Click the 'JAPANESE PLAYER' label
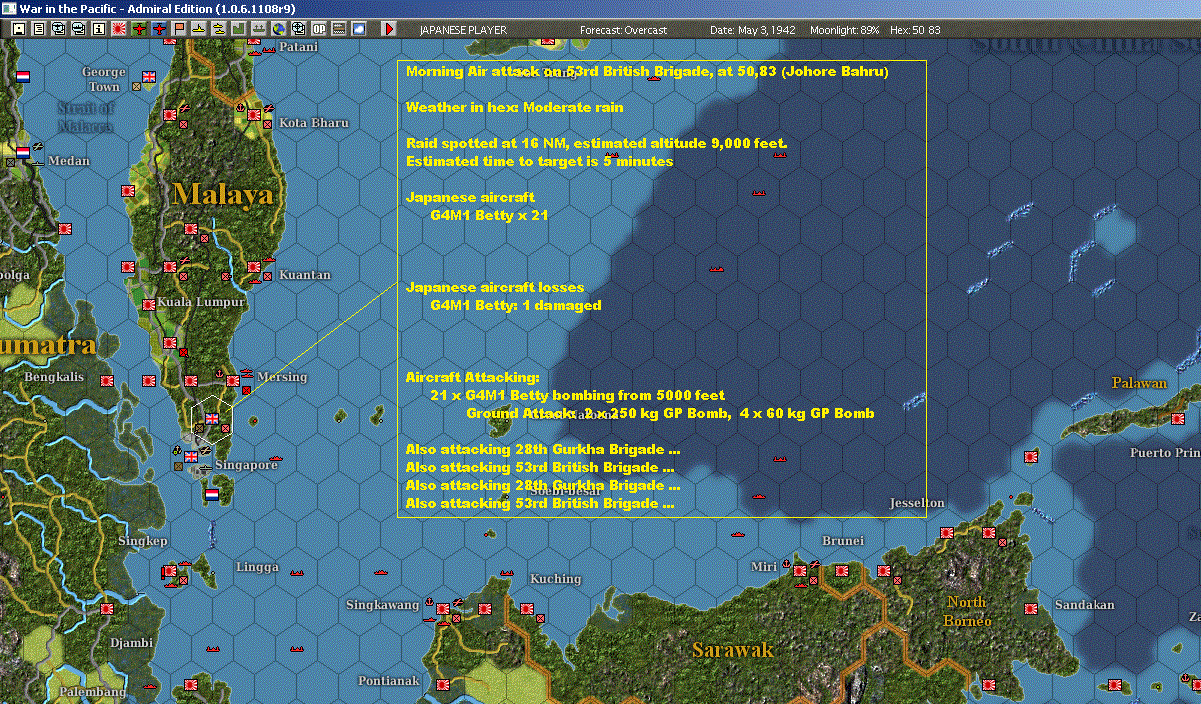The image size is (1201, 704). click(x=463, y=30)
